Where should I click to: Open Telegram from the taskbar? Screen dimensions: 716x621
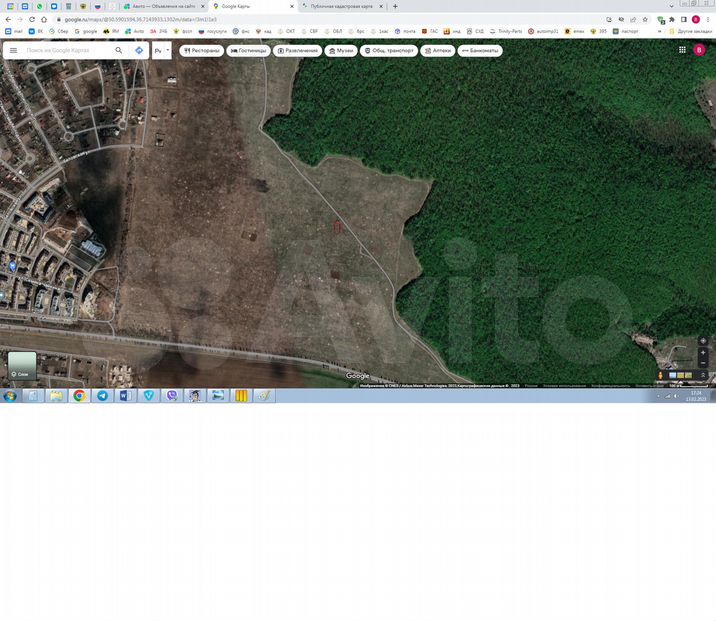click(x=102, y=396)
